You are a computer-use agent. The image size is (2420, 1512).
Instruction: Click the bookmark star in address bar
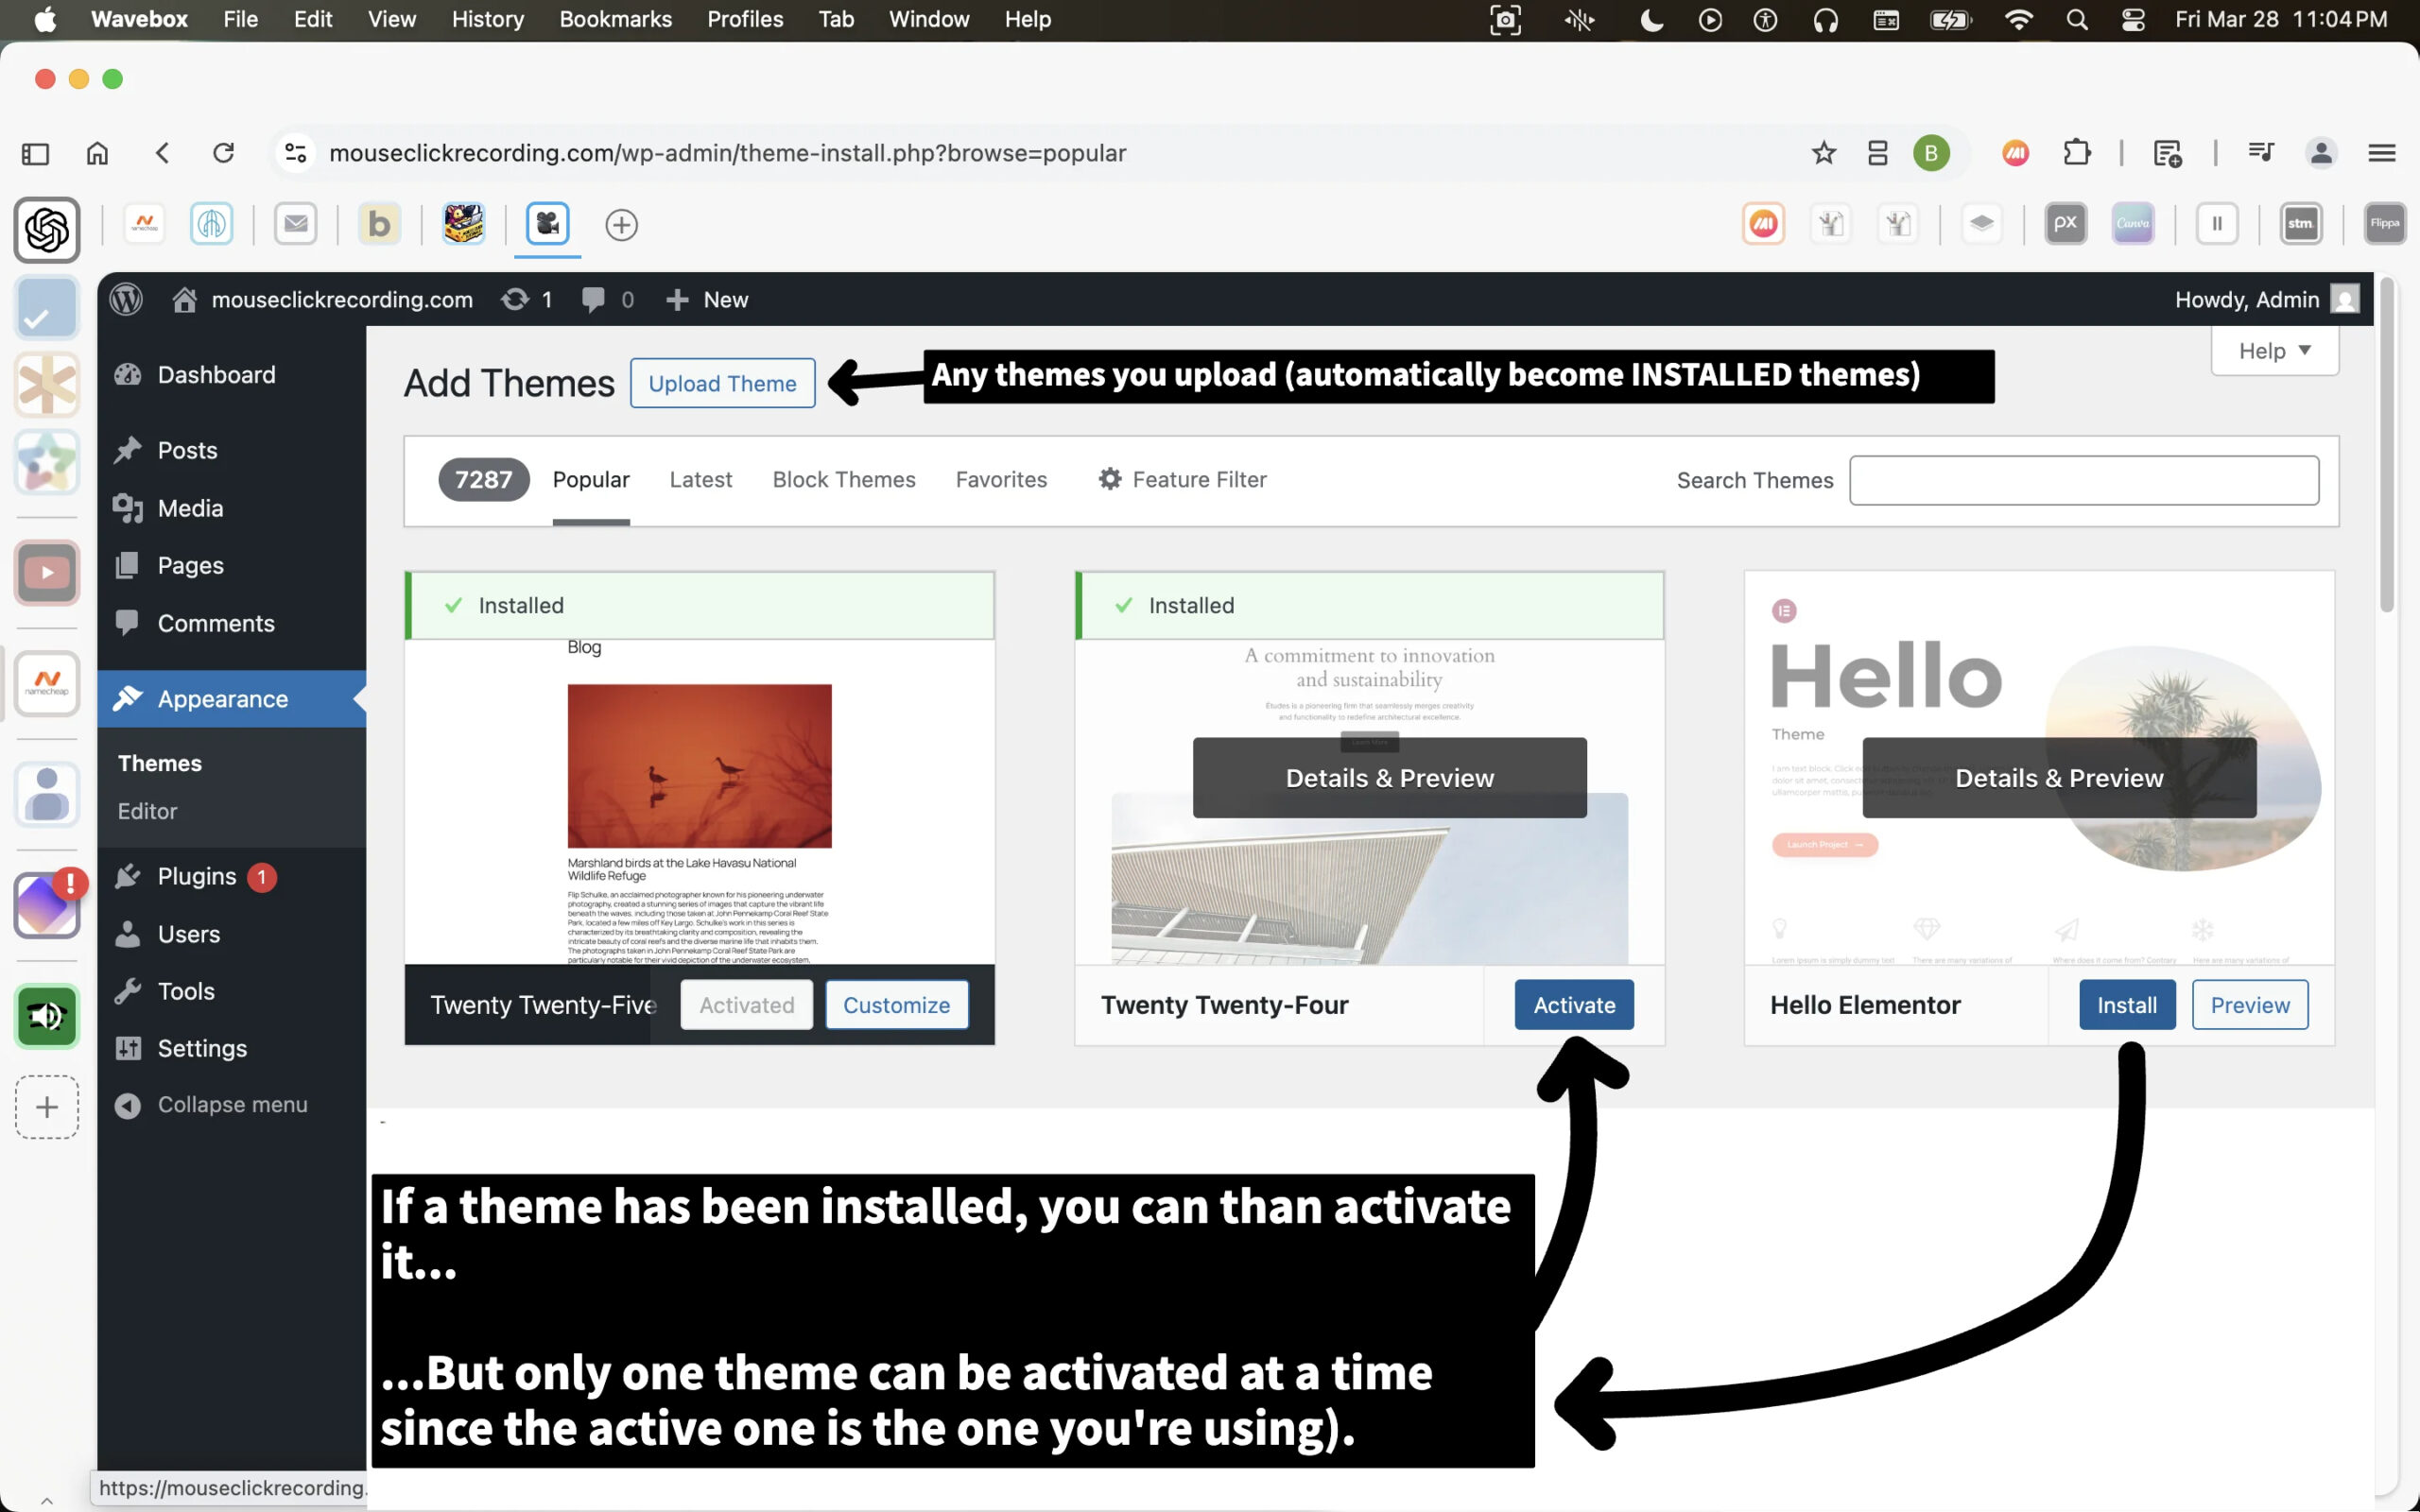click(x=1823, y=153)
